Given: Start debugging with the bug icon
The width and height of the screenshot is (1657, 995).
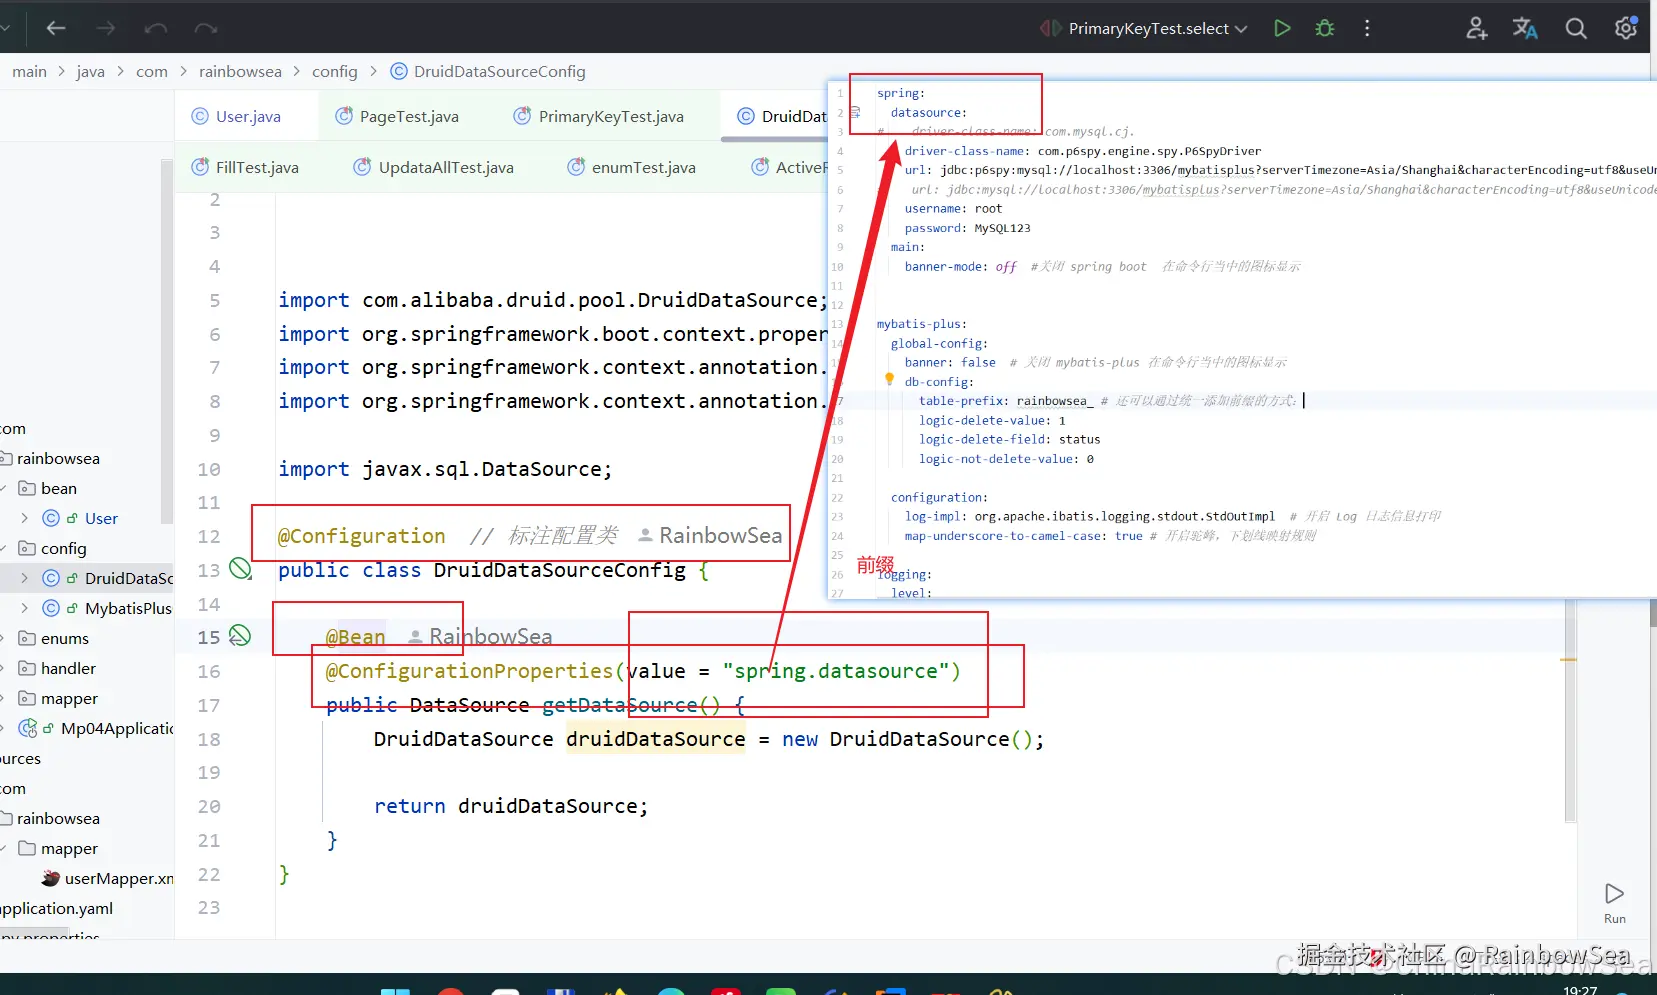Looking at the screenshot, I should (1325, 28).
